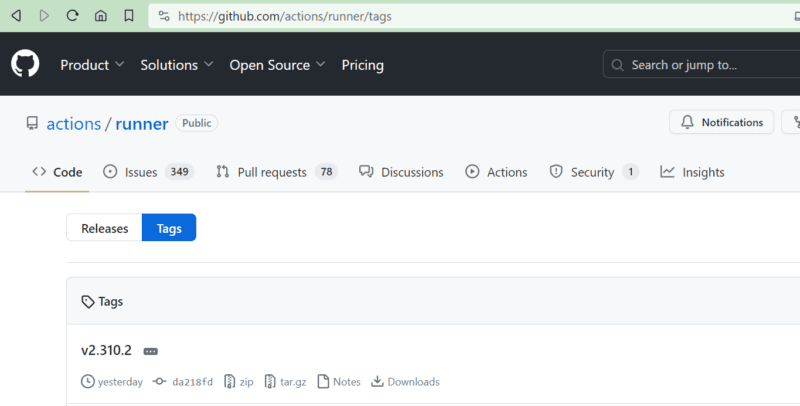Viewport: 800px width, 406px height.
Task: Click the address bar URL
Action: [x=285, y=16]
